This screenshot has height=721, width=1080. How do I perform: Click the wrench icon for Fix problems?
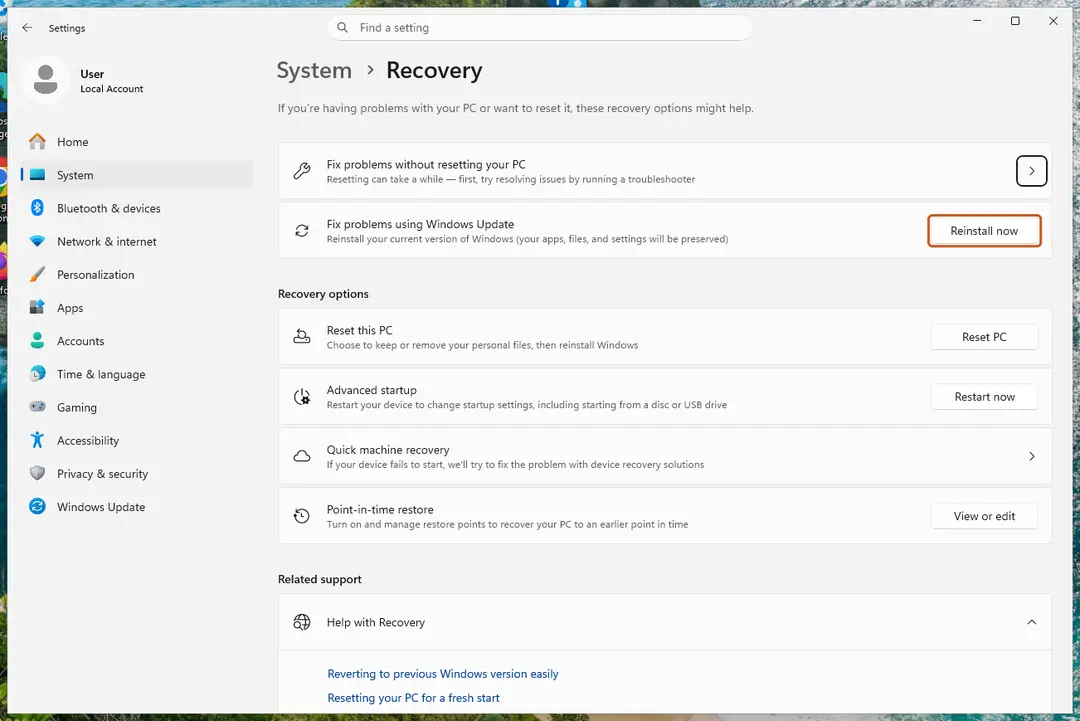click(302, 171)
